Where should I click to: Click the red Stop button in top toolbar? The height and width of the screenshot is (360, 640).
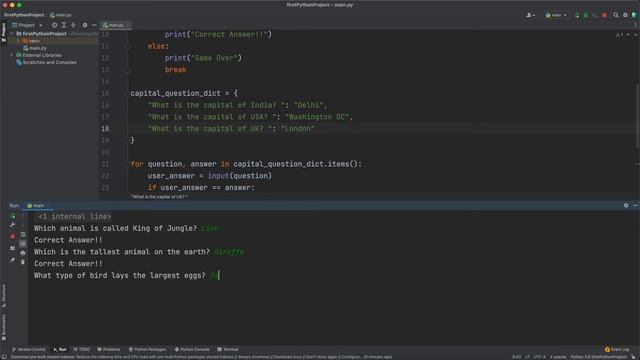coord(604,15)
